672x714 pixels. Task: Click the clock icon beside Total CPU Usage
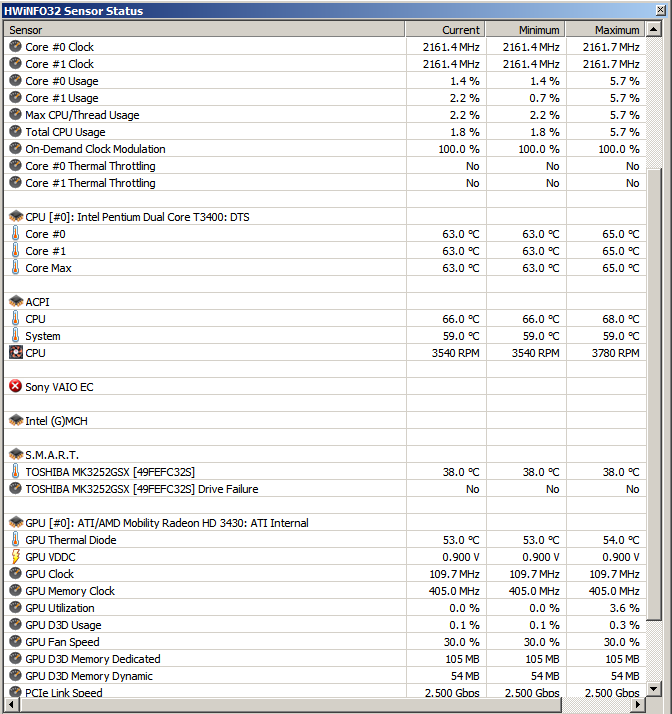[15, 132]
